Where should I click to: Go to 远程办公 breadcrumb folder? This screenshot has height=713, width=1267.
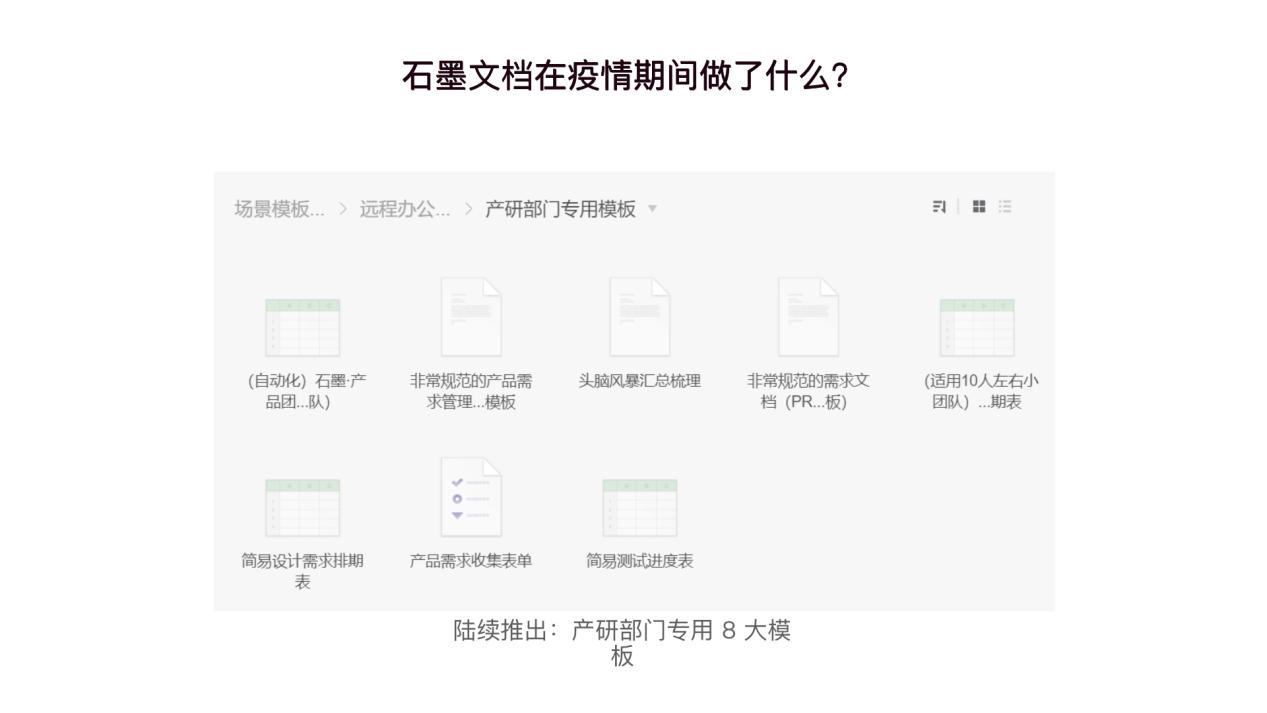click(x=405, y=209)
